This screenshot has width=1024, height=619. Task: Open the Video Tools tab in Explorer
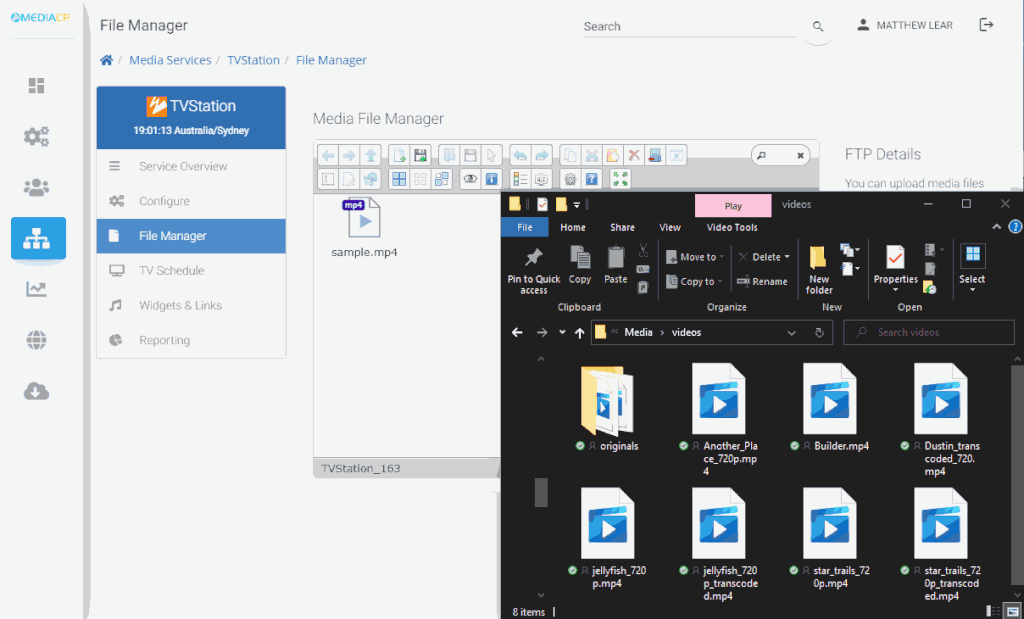point(732,227)
